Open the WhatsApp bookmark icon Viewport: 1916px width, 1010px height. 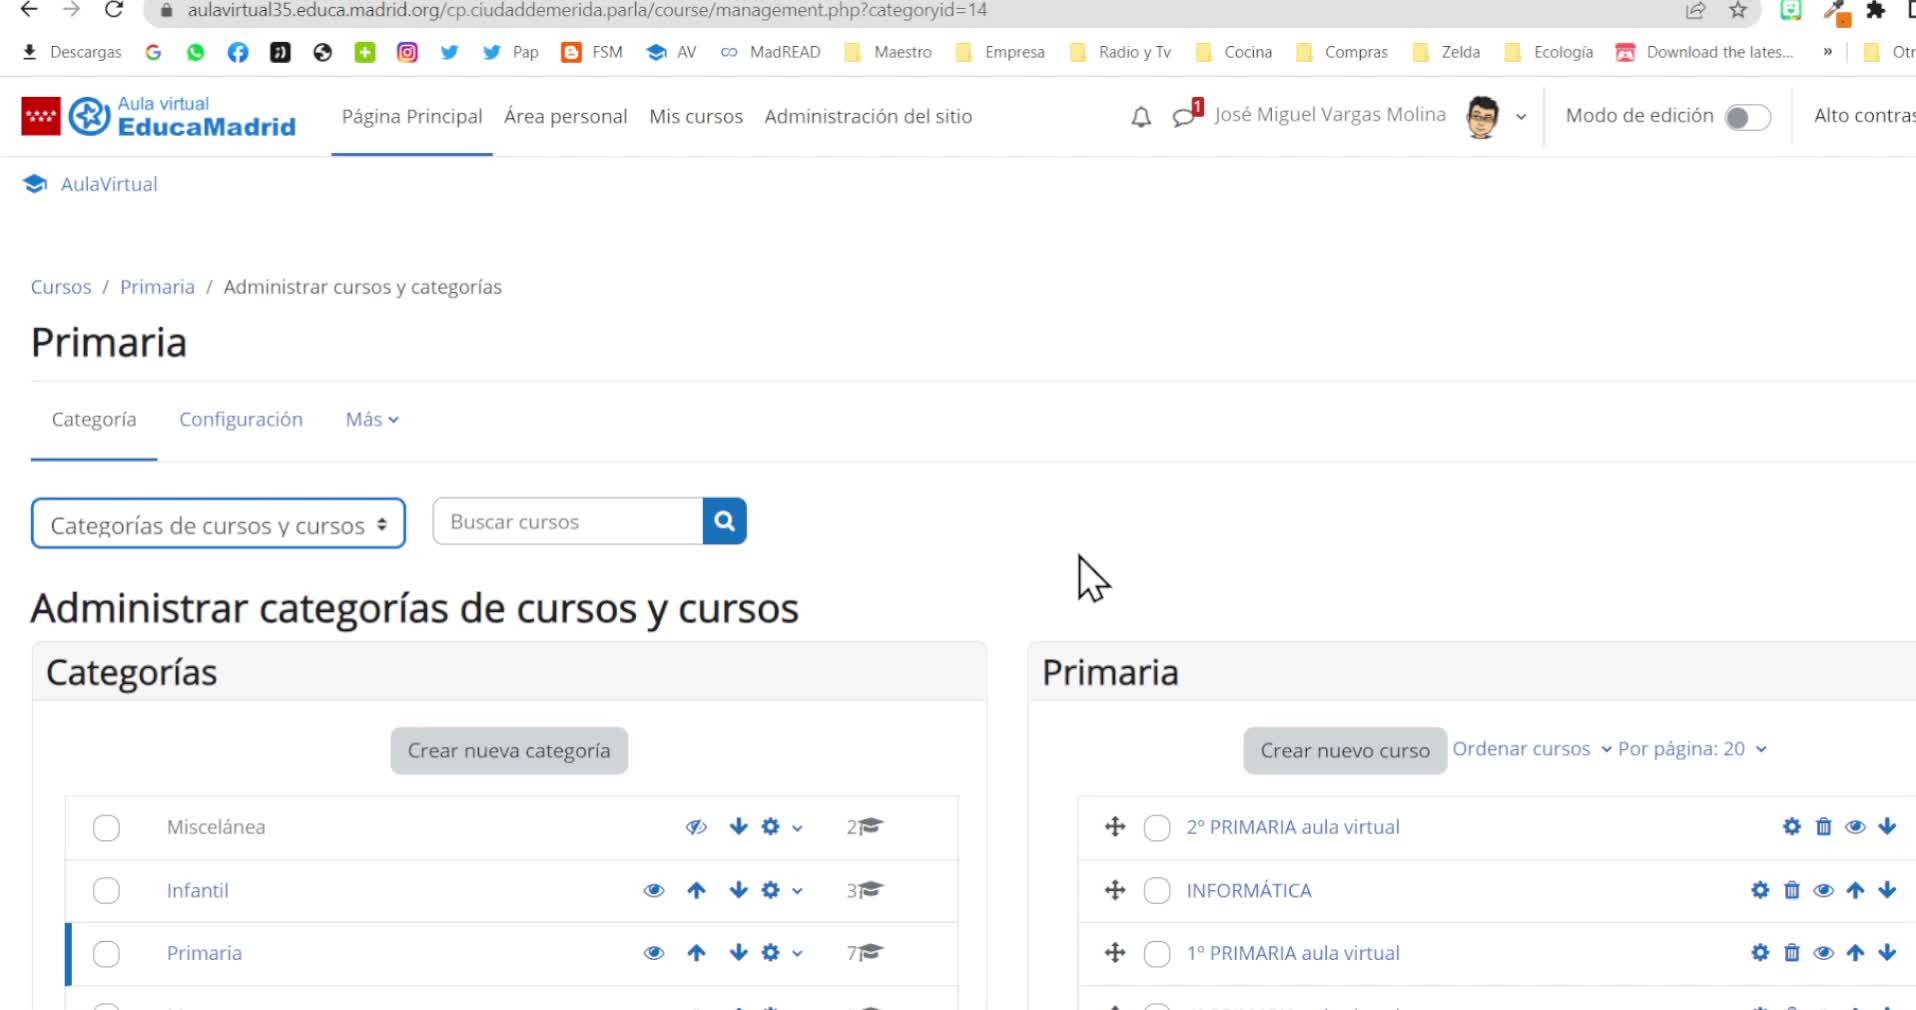pos(196,52)
